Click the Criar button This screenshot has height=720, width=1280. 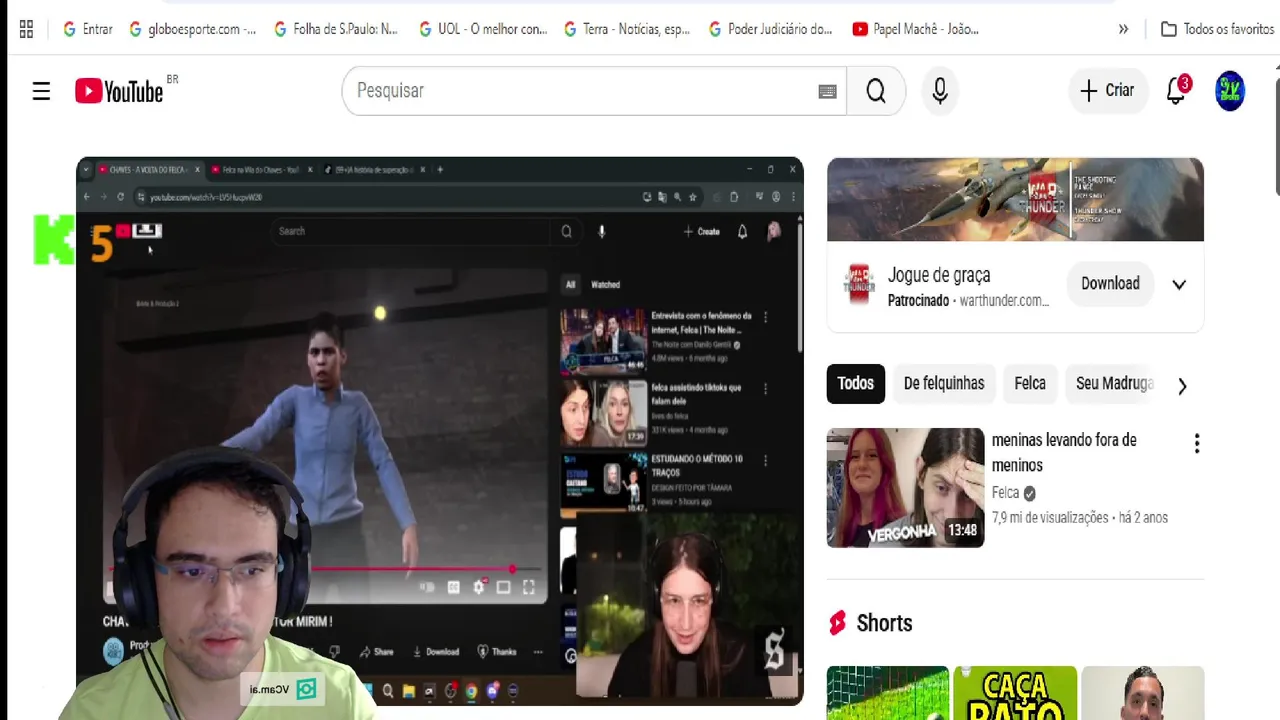[1107, 91]
